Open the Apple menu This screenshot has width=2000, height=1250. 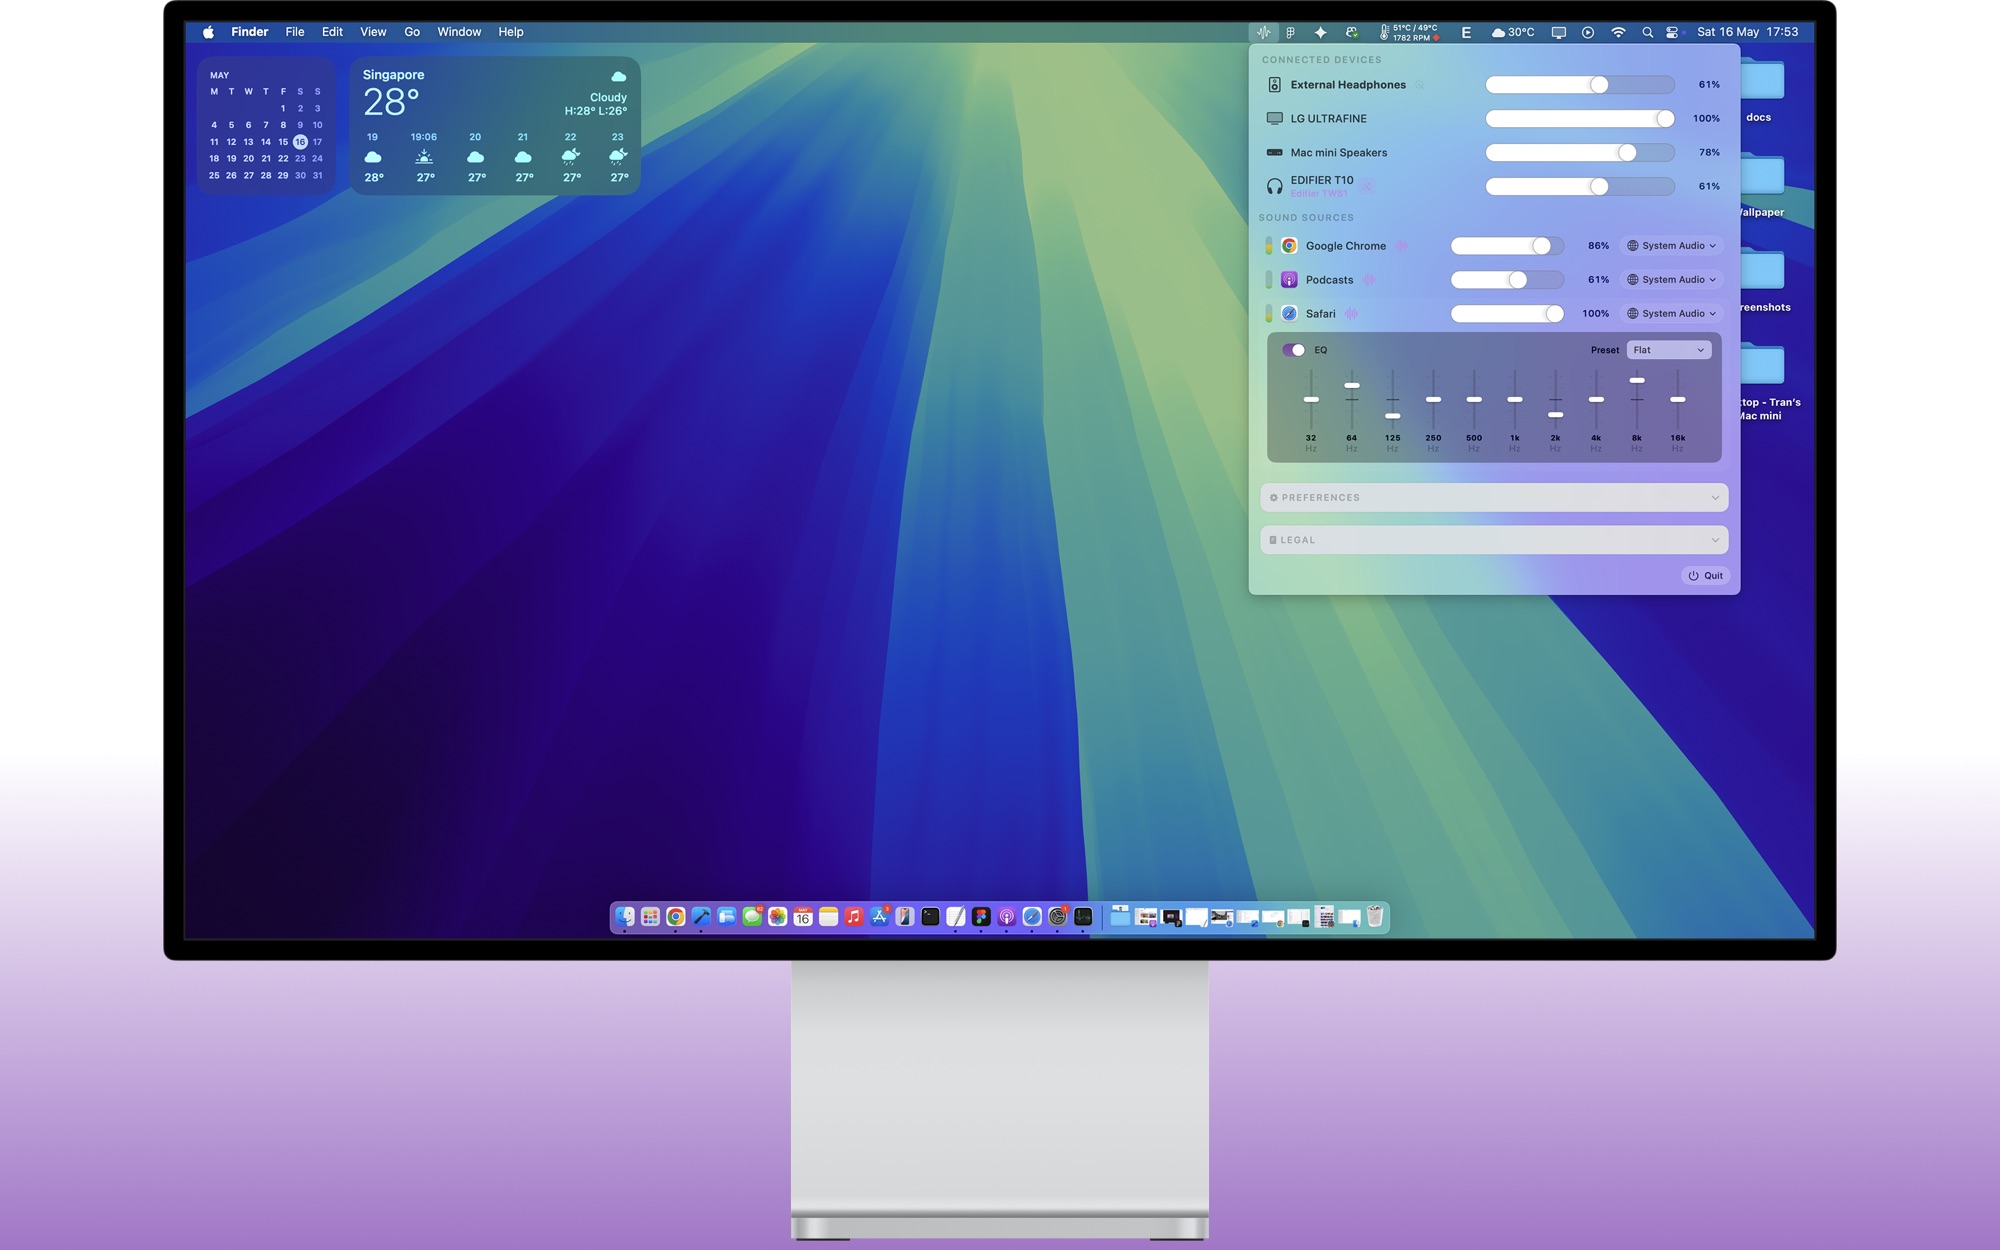208,32
